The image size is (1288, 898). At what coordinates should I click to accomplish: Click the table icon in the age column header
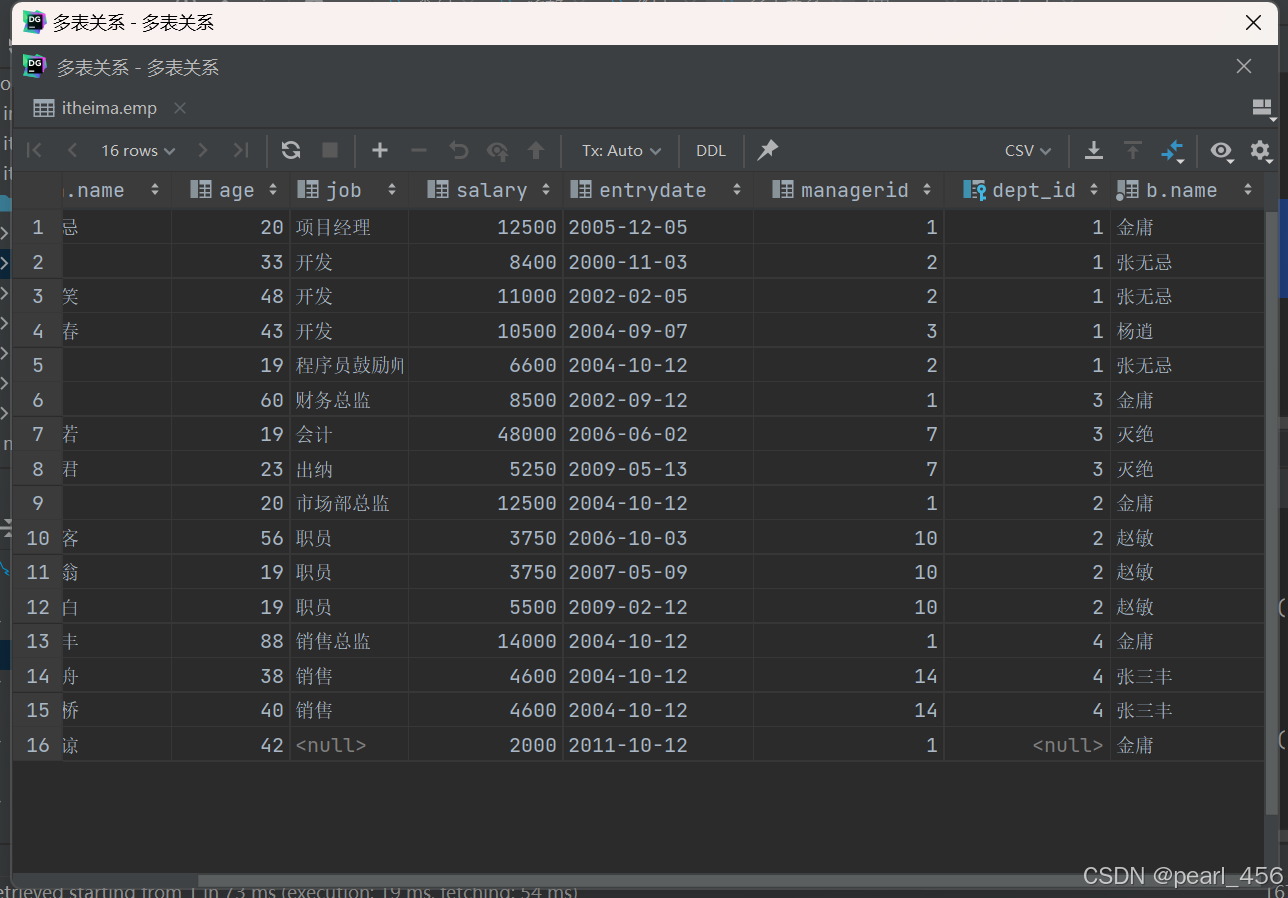[x=201, y=189]
